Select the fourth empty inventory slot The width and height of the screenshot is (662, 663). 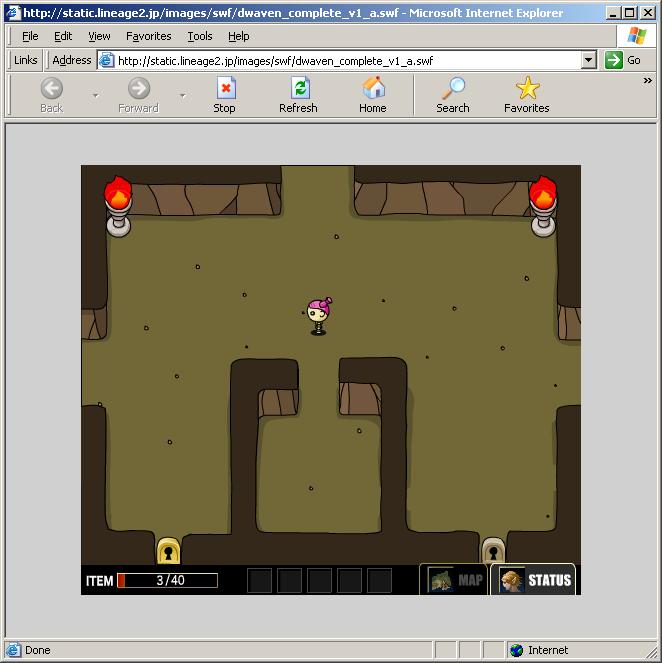pos(349,581)
